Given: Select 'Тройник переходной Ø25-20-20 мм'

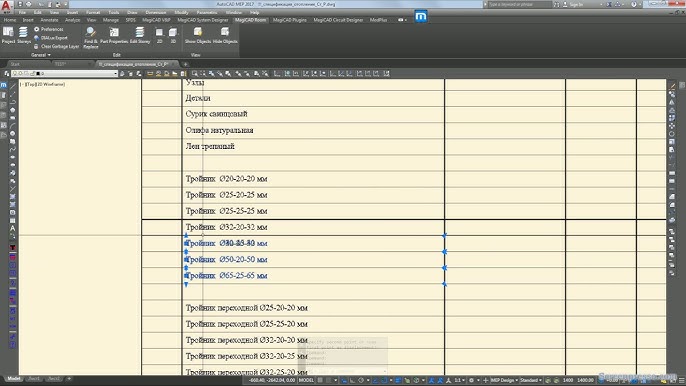Looking at the screenshot, I should (246, 308).
